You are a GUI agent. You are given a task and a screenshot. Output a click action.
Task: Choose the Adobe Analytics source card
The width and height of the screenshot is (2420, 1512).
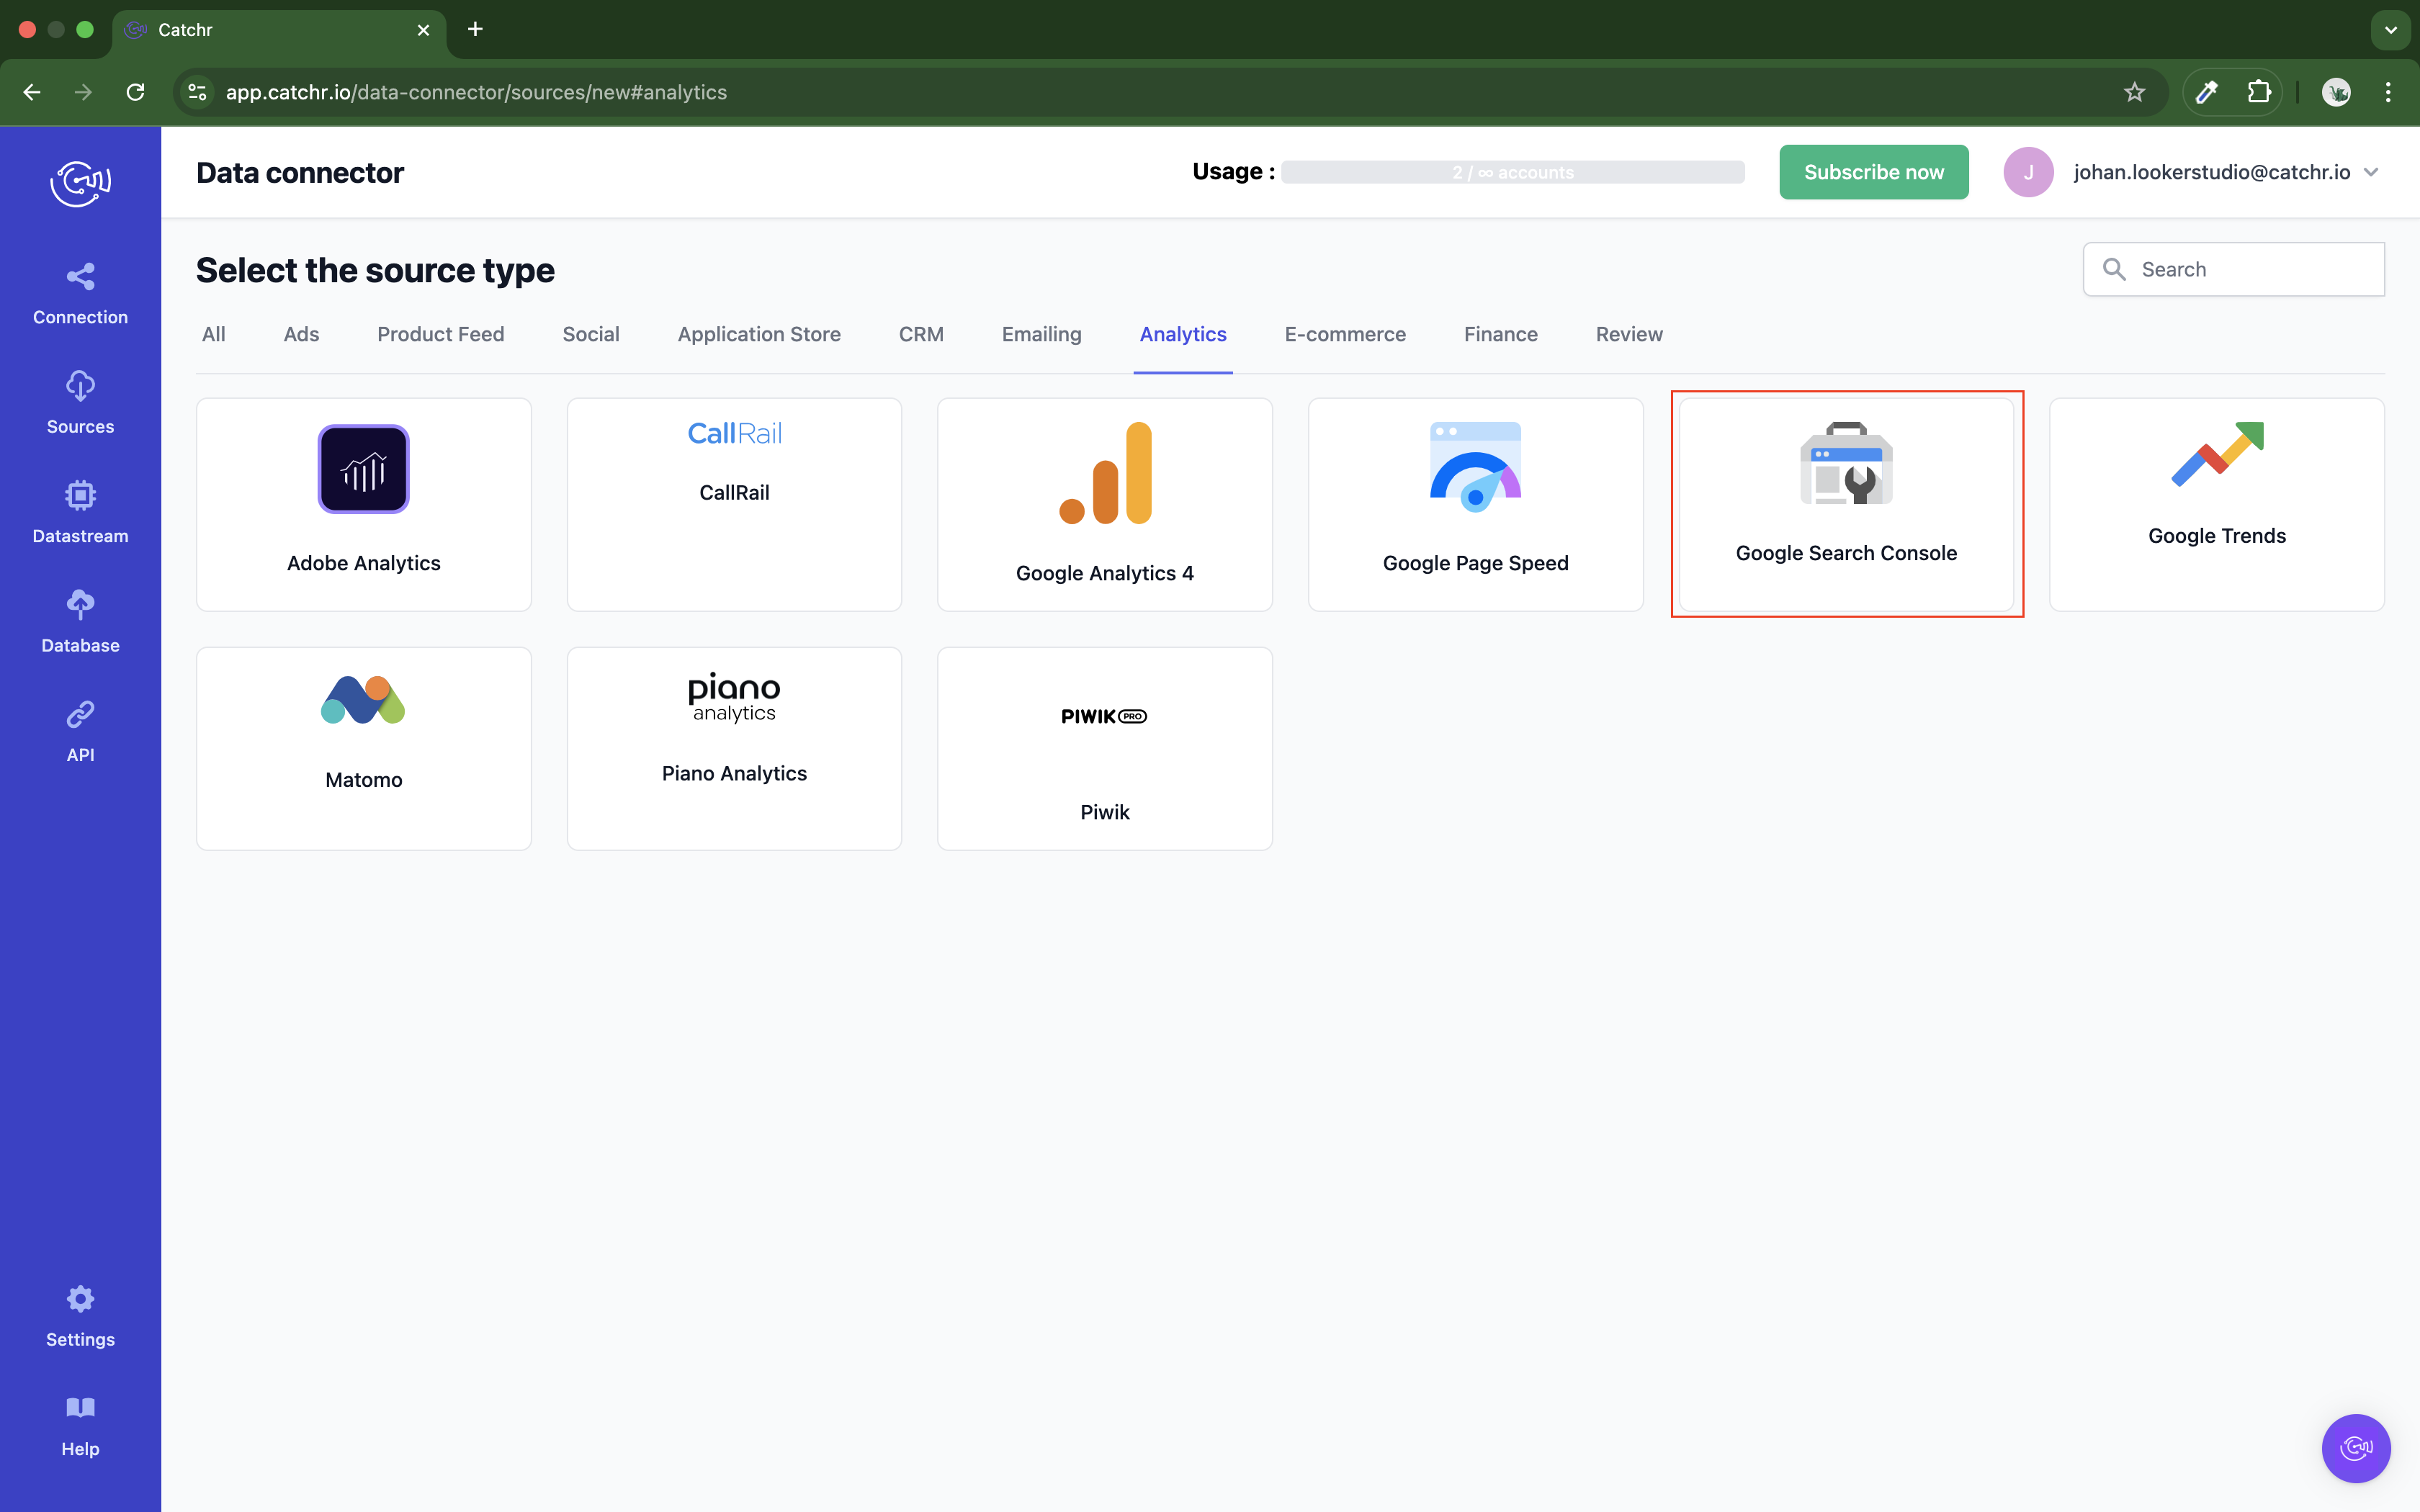(x=364, y=505)
